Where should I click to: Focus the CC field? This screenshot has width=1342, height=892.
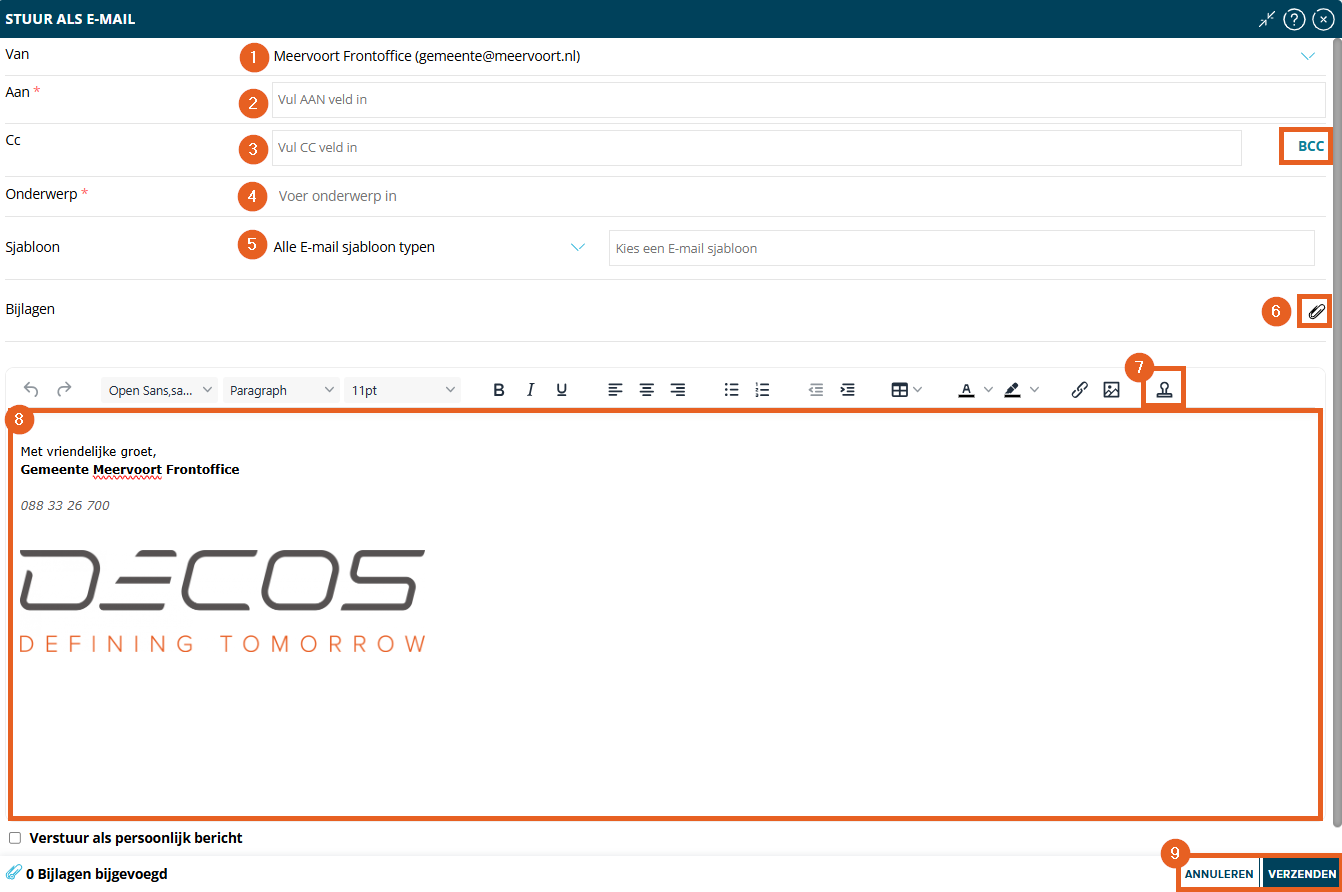tap(756, 147)
